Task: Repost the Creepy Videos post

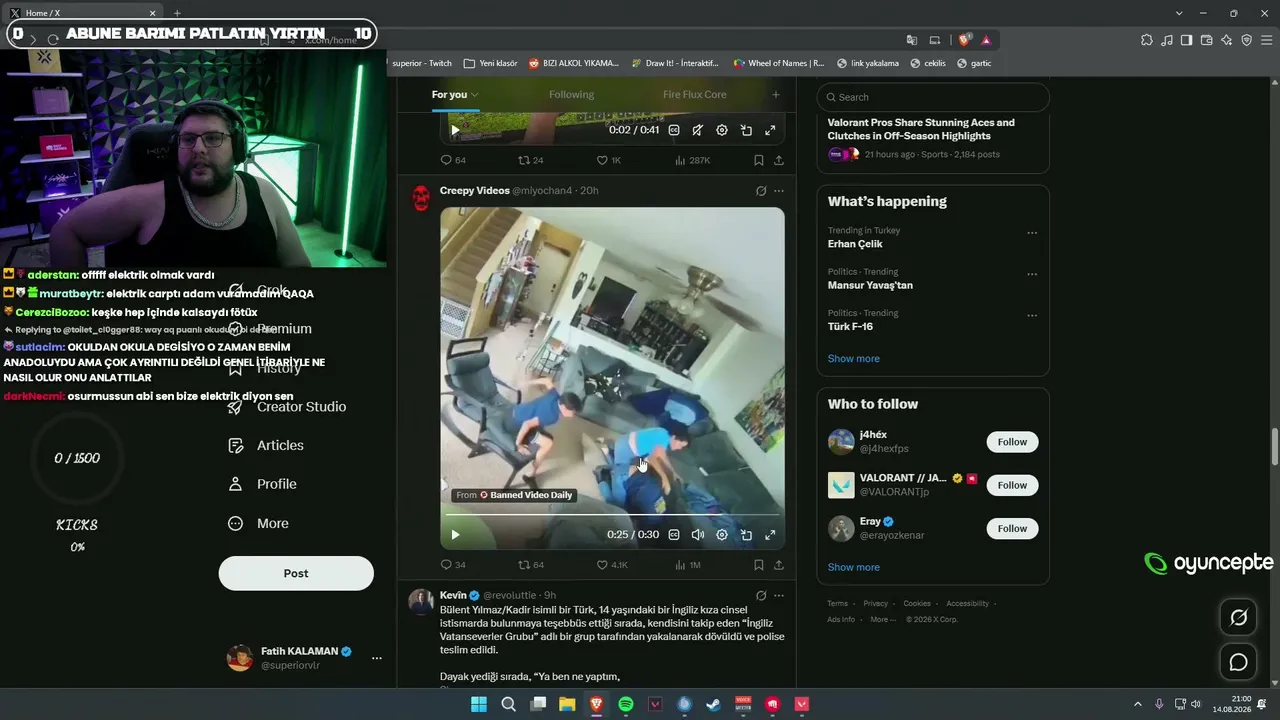Action: point(530,565)
